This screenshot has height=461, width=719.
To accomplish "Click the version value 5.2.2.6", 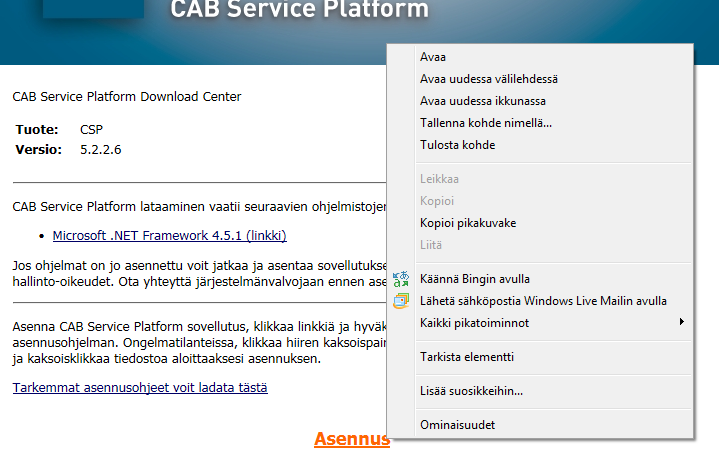I will tap(100, 150).
